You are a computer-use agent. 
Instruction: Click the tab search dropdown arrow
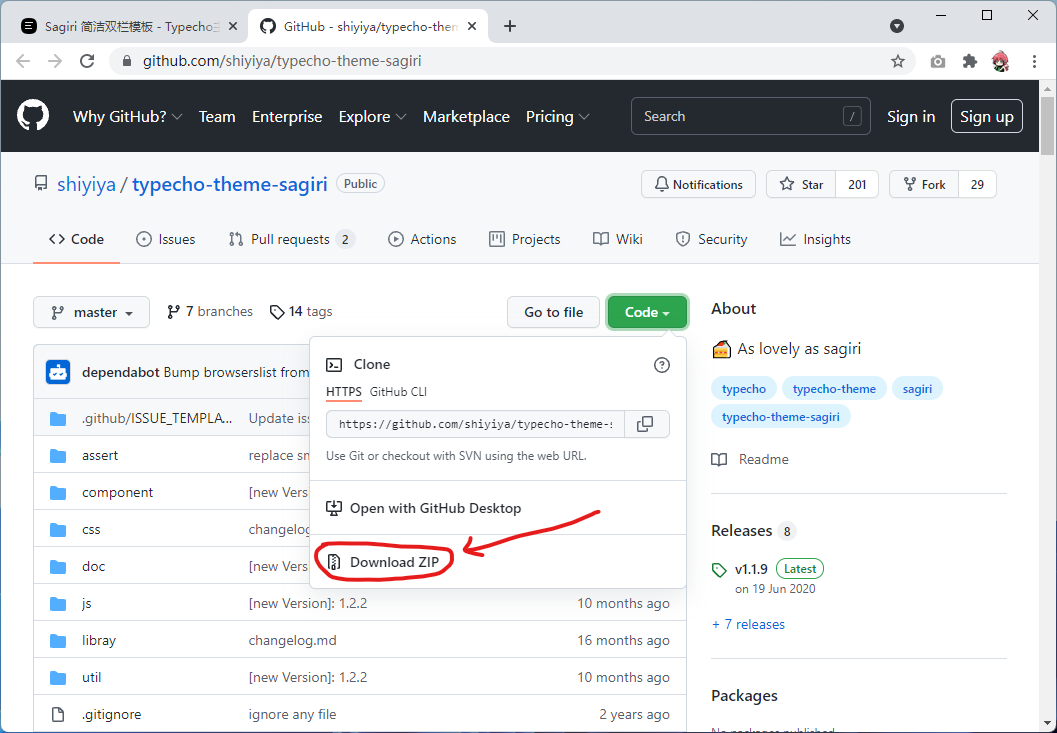click(x=897, y=26)
